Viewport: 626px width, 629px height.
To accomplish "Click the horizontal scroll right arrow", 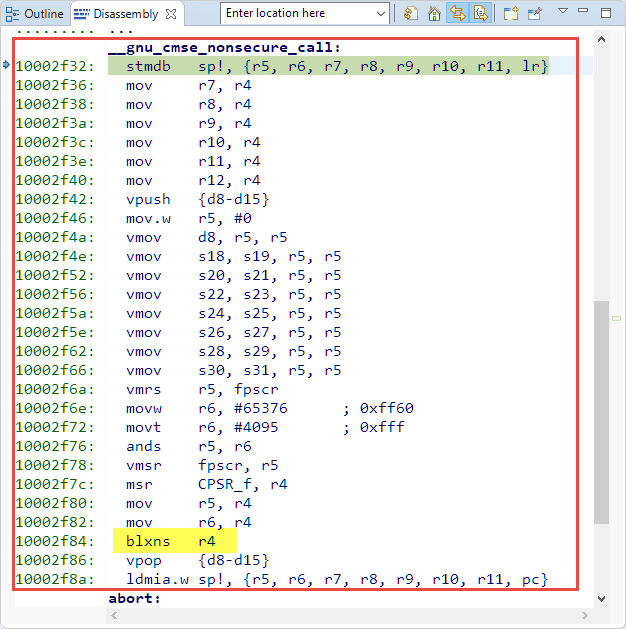I will click(584, 615).
